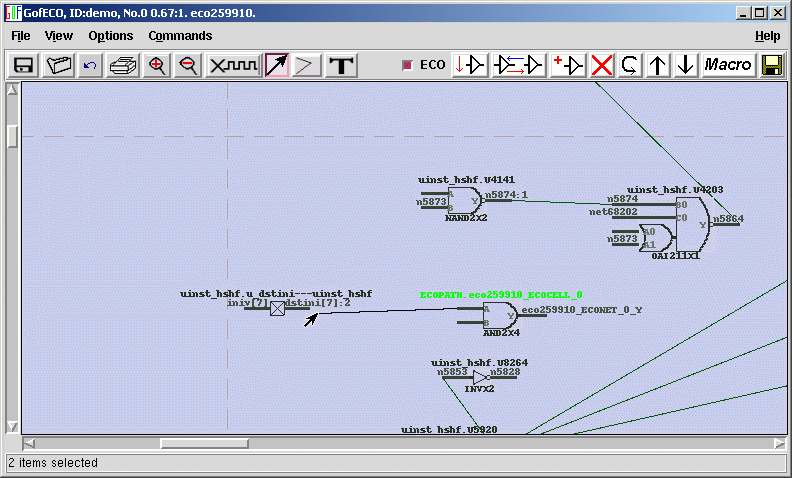Open file with the folder icon
Viewport: 792px width, 478px height.
pos(59,65)
